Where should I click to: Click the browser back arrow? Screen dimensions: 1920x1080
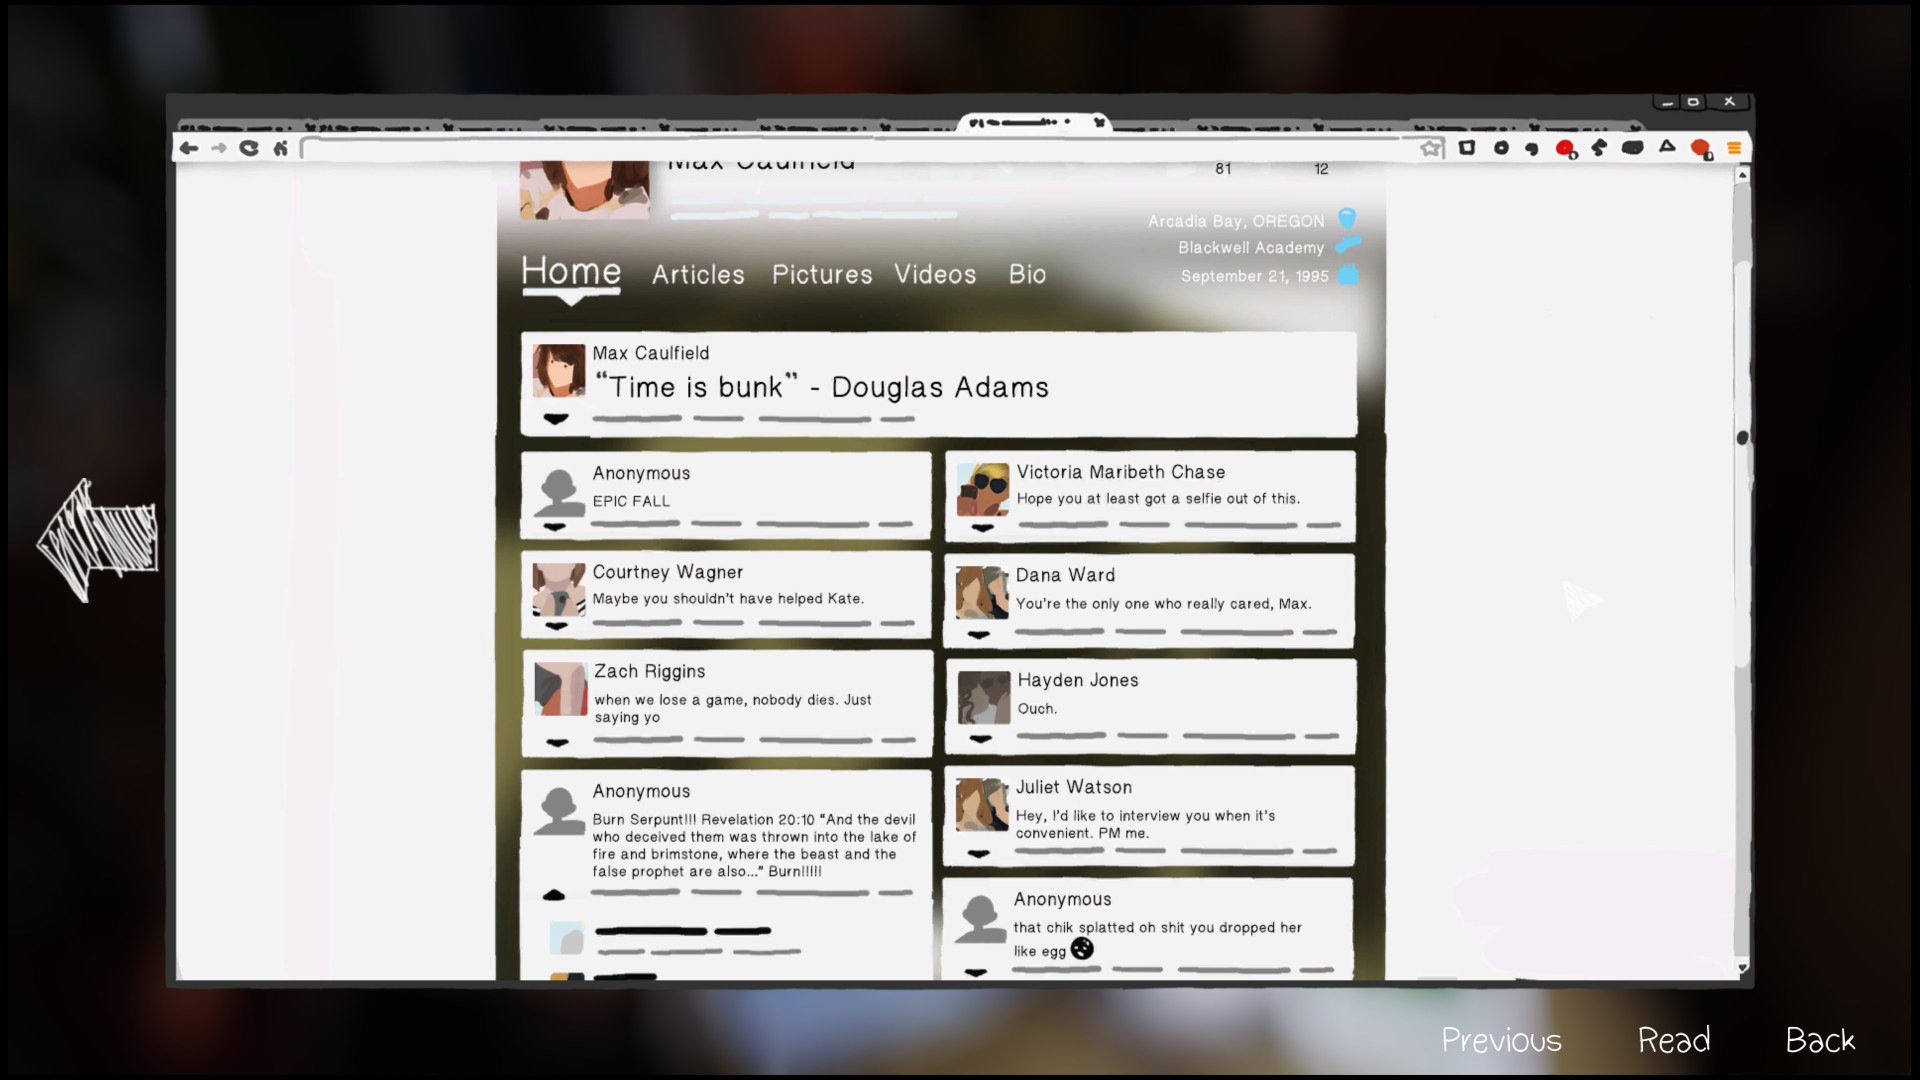coord(188,148)
